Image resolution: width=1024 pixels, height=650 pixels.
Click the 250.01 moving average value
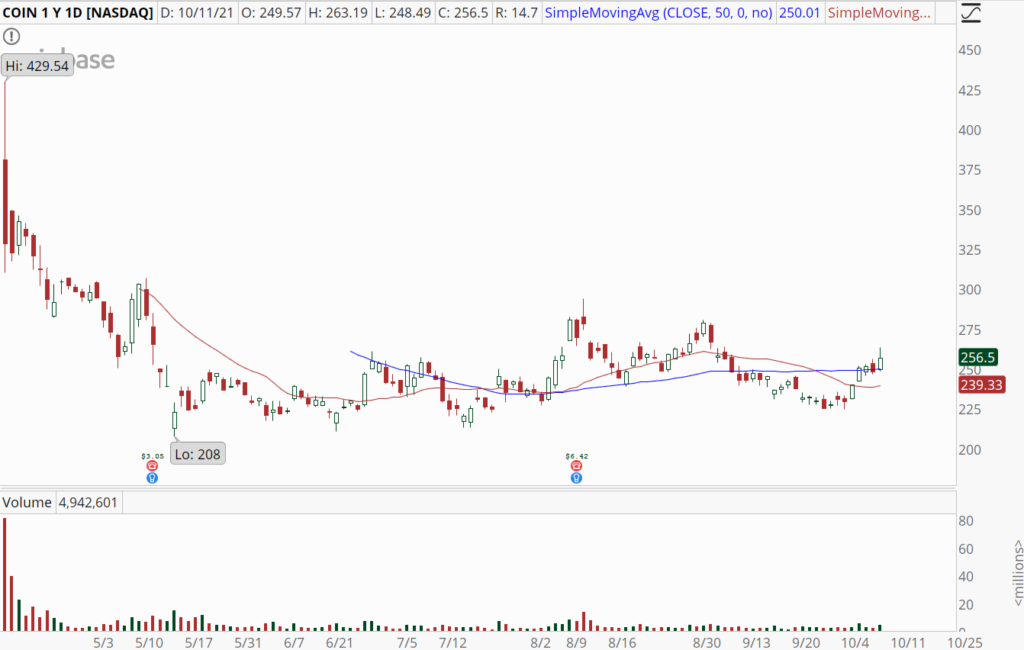point(799,13)
